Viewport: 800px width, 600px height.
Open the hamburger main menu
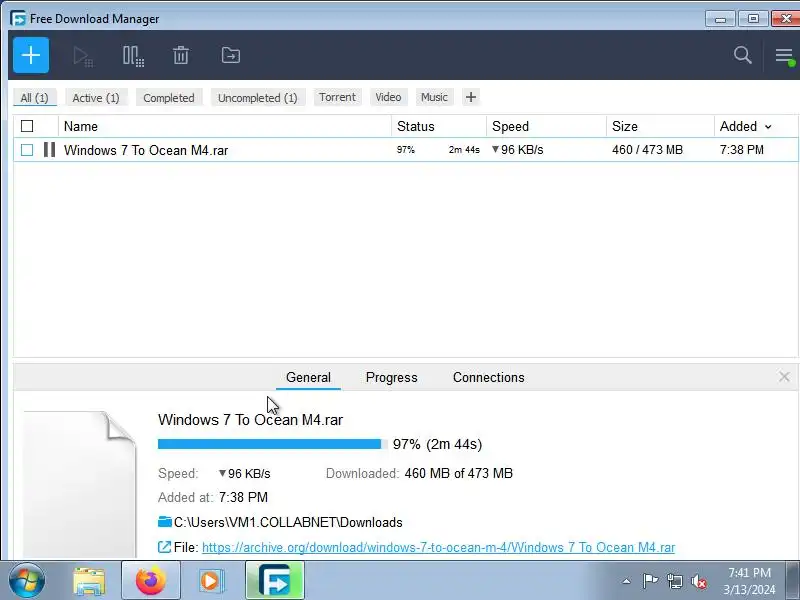coord(784,56)
